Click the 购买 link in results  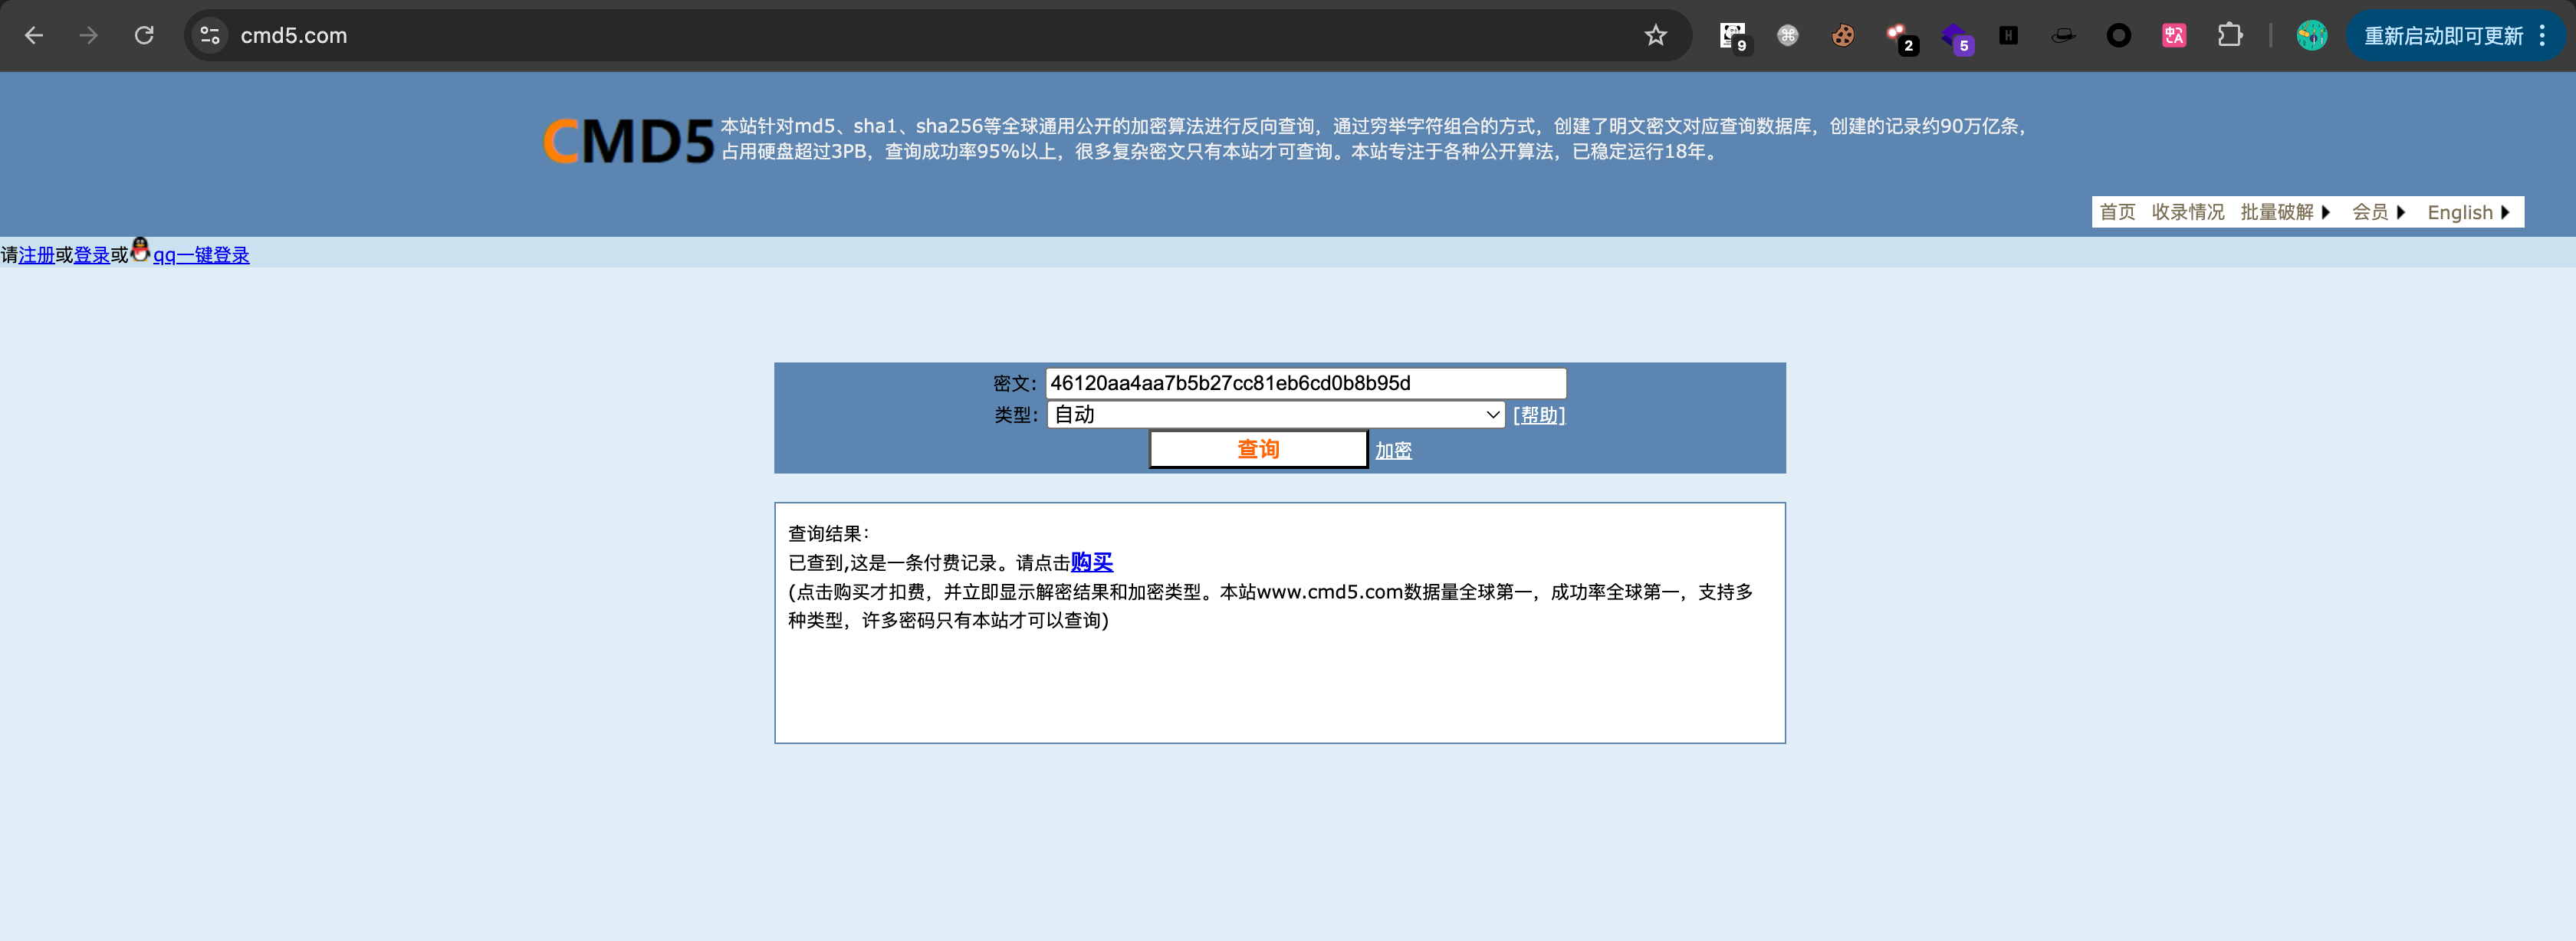(1091, 562)
